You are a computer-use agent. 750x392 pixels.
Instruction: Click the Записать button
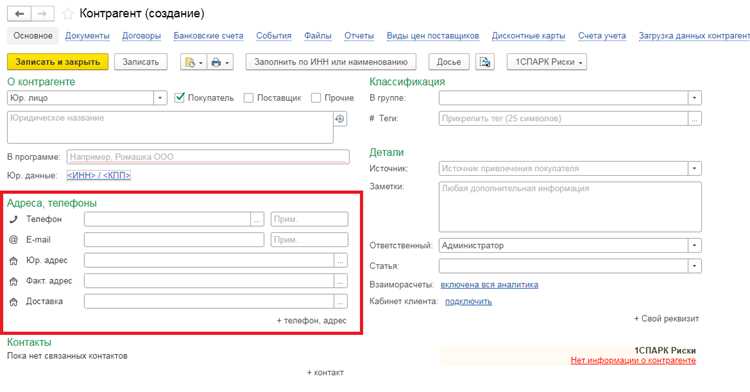tap(141, 62)
